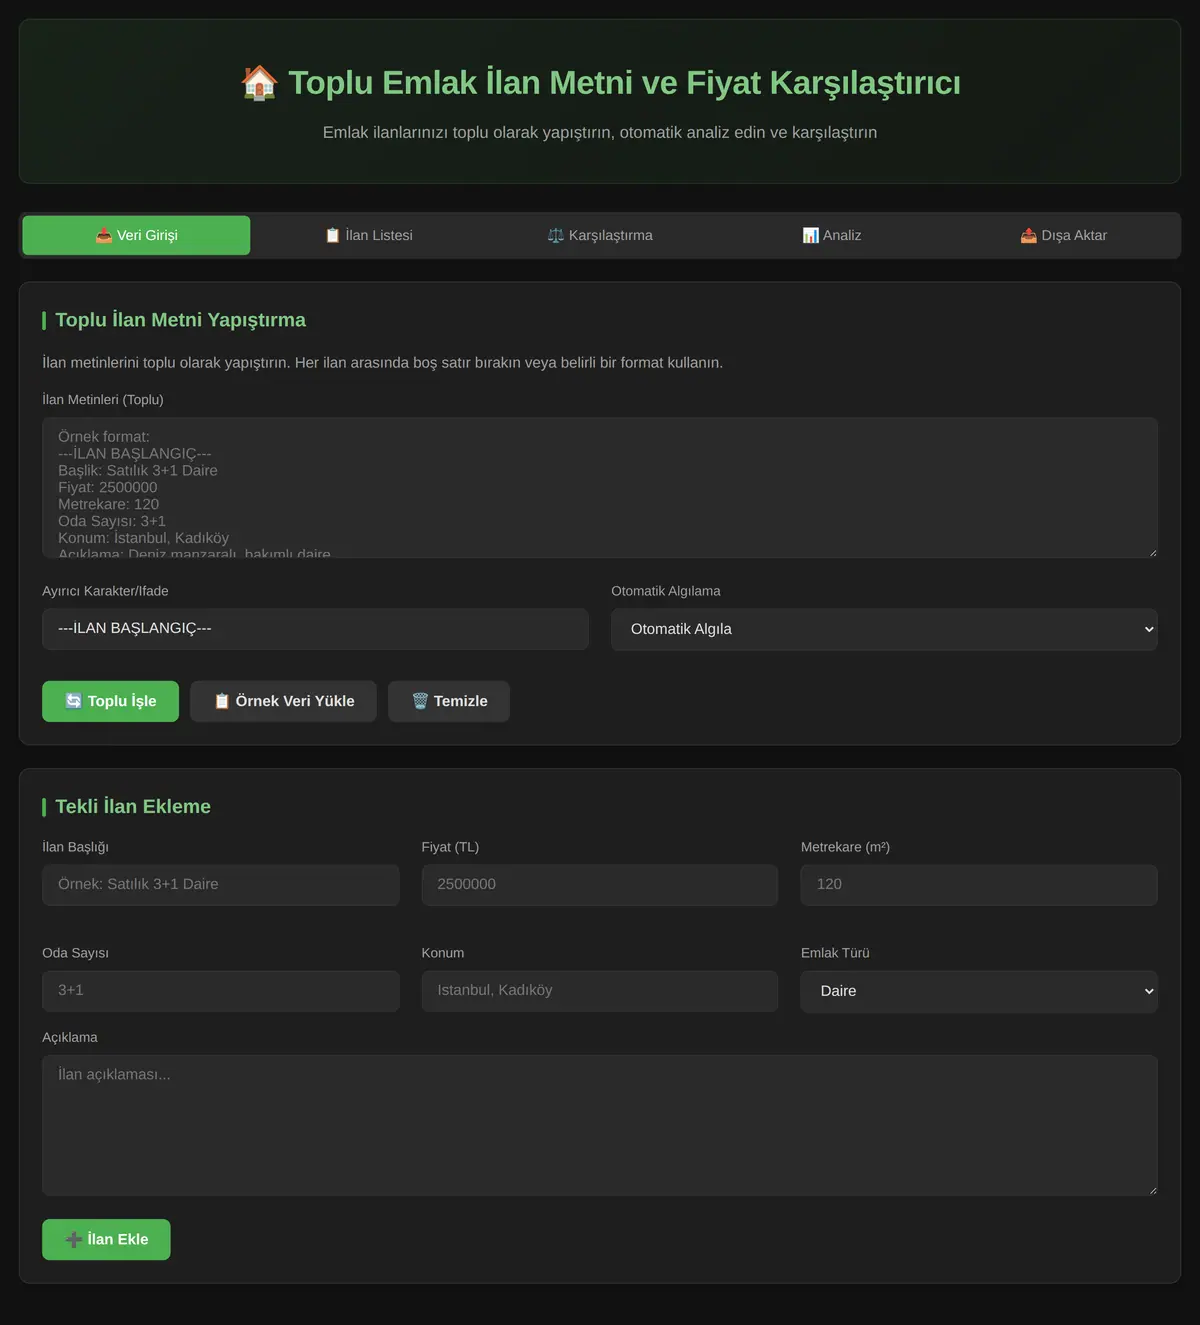
Task: Load sample data with Örnek Veri Yükle
Action: [283, 701]
